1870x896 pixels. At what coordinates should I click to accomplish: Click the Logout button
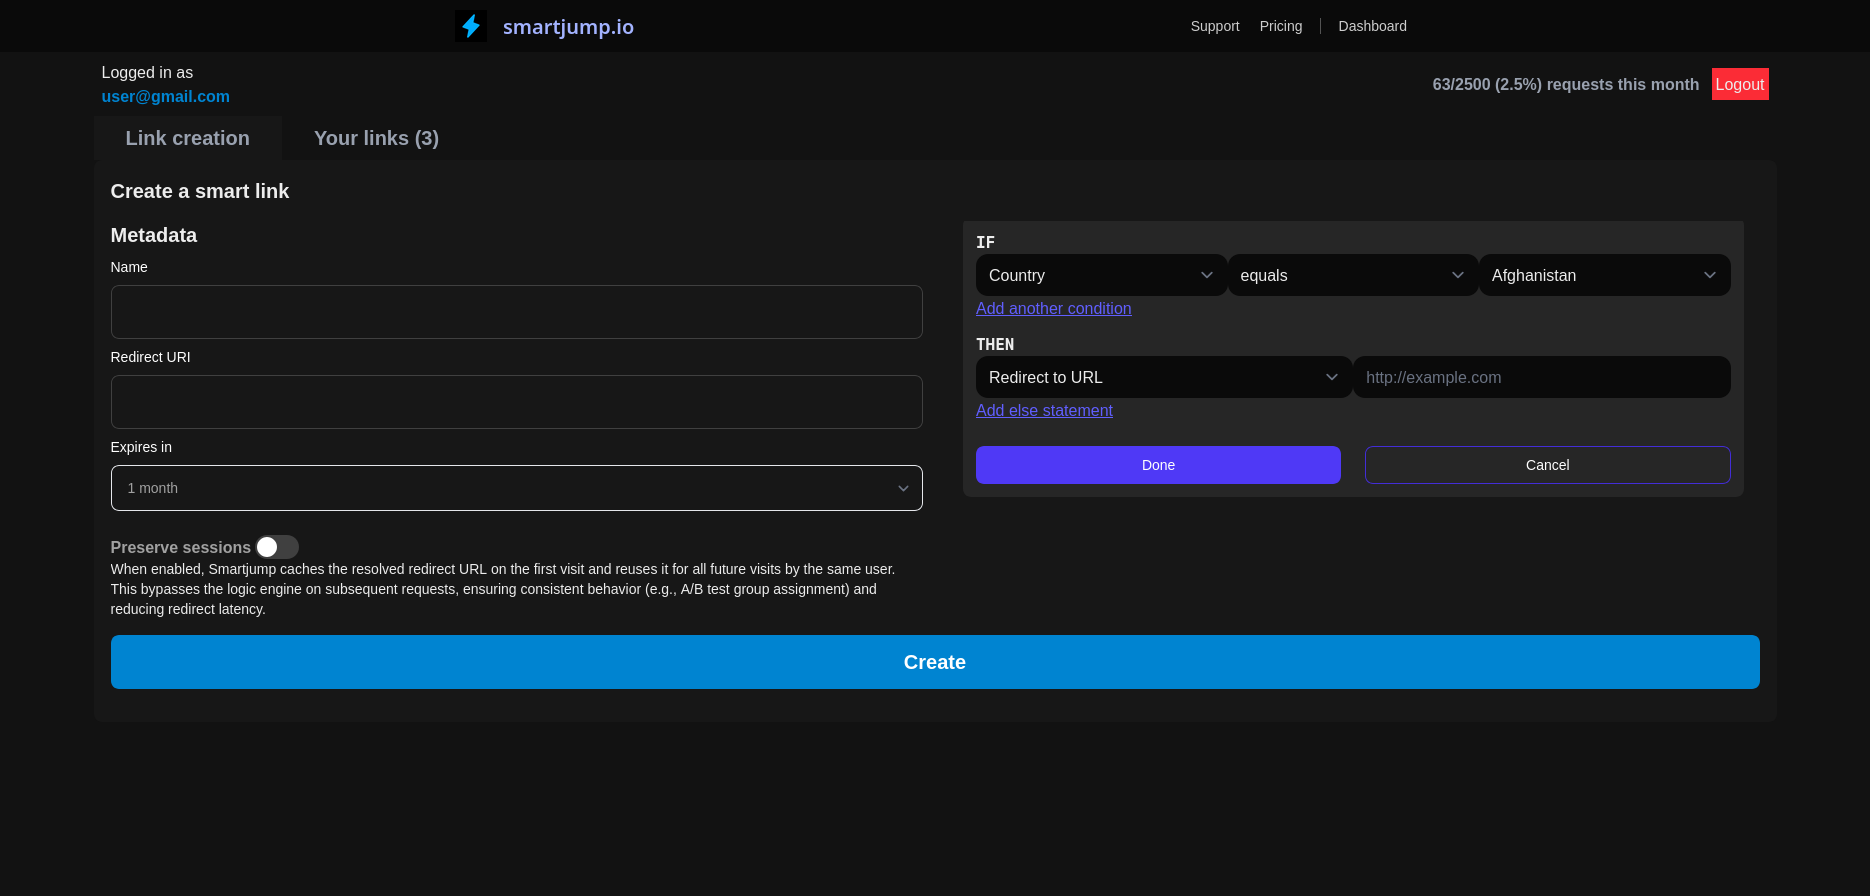pyautogui.click(x=1740, y=84)
